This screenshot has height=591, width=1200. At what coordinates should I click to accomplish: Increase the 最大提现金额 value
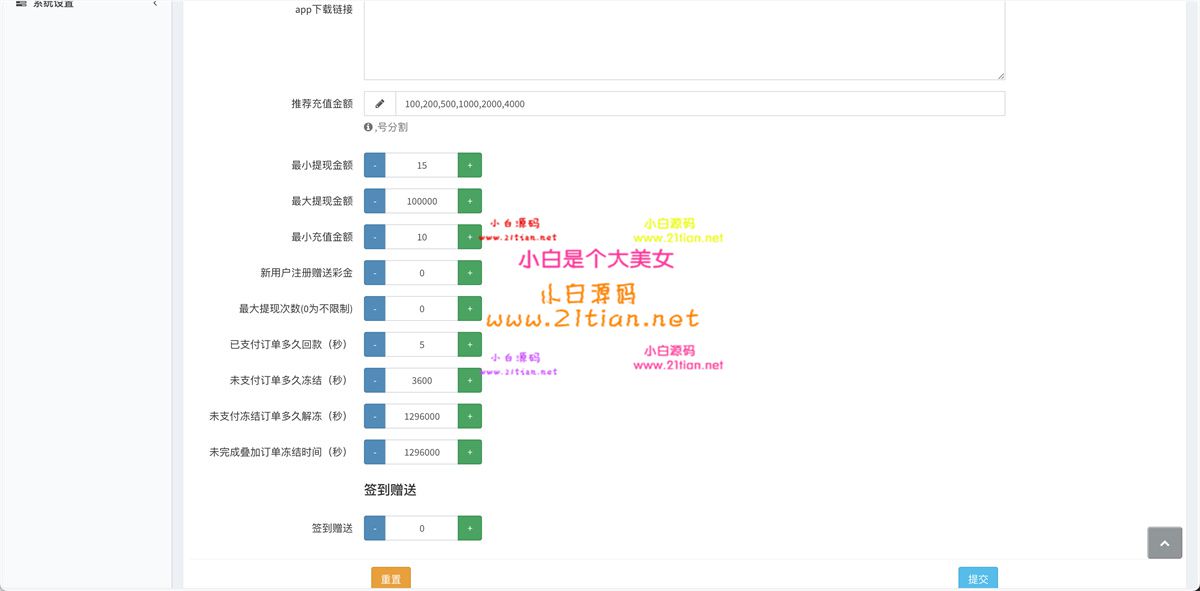pyautogui.click(x=470, y=201)
